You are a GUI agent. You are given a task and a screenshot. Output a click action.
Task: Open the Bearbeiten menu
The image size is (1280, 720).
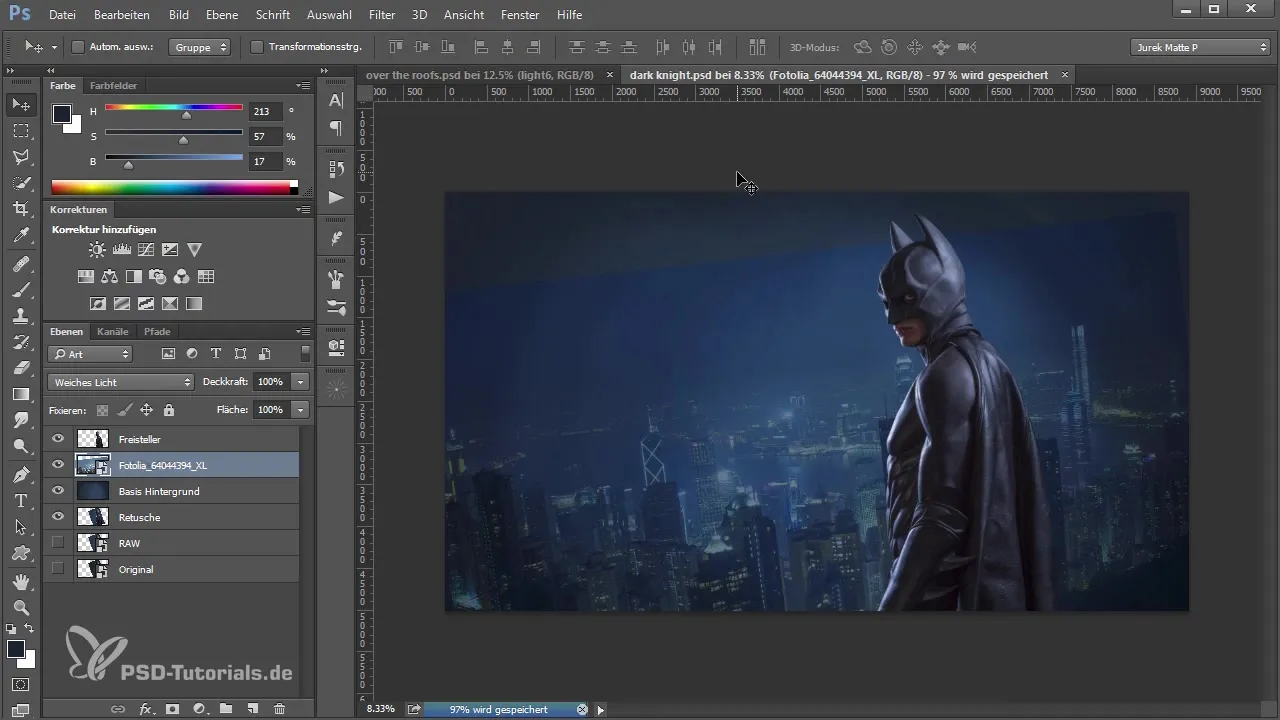pyautogui.click(x=121, y=15)
